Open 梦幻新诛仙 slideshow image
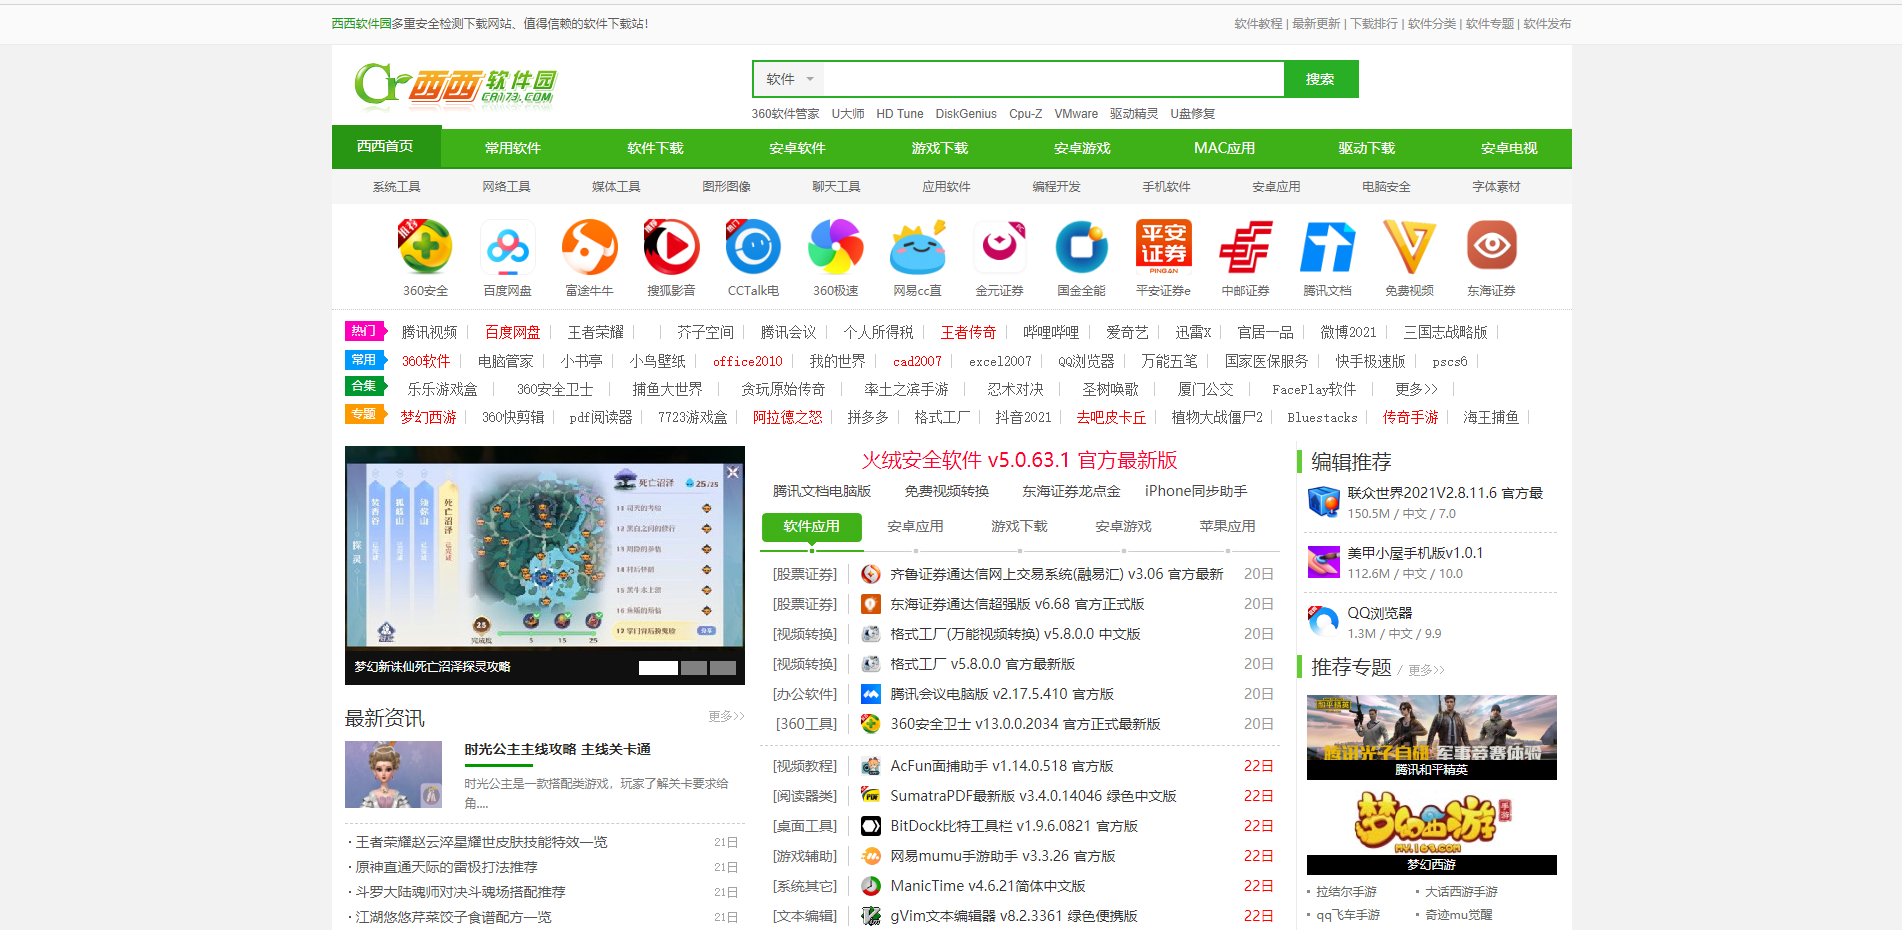Screen dimensions: 1902x930 pos(545,565)
